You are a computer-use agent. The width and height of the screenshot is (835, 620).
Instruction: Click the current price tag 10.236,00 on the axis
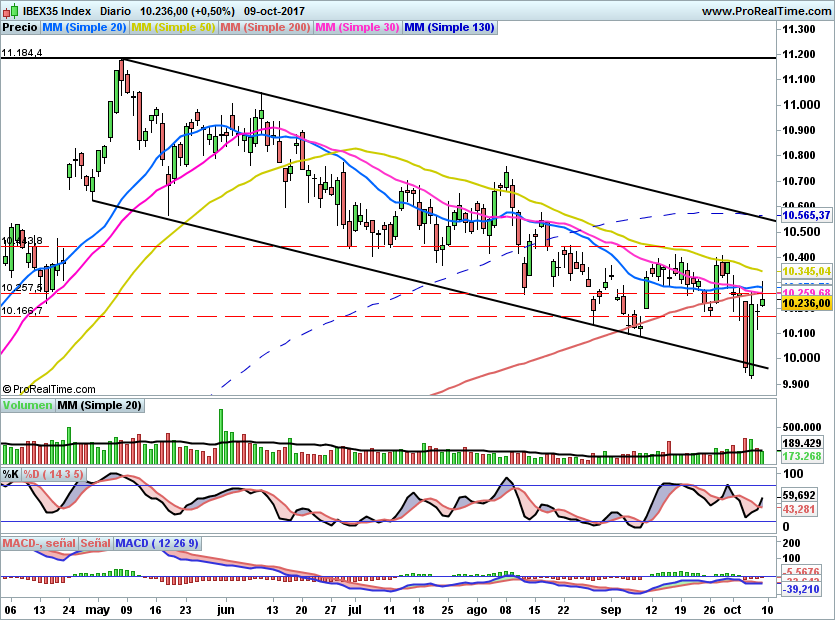click(806, 303)
